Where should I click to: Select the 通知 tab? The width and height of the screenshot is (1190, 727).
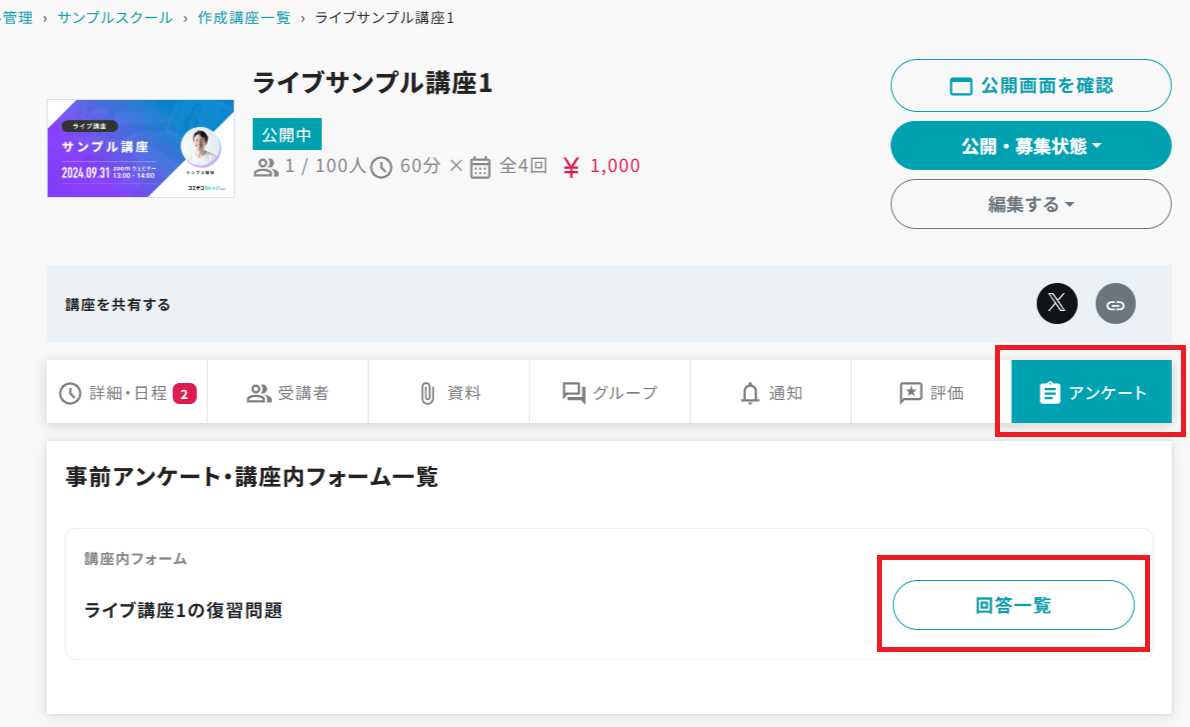coord(771,393)
